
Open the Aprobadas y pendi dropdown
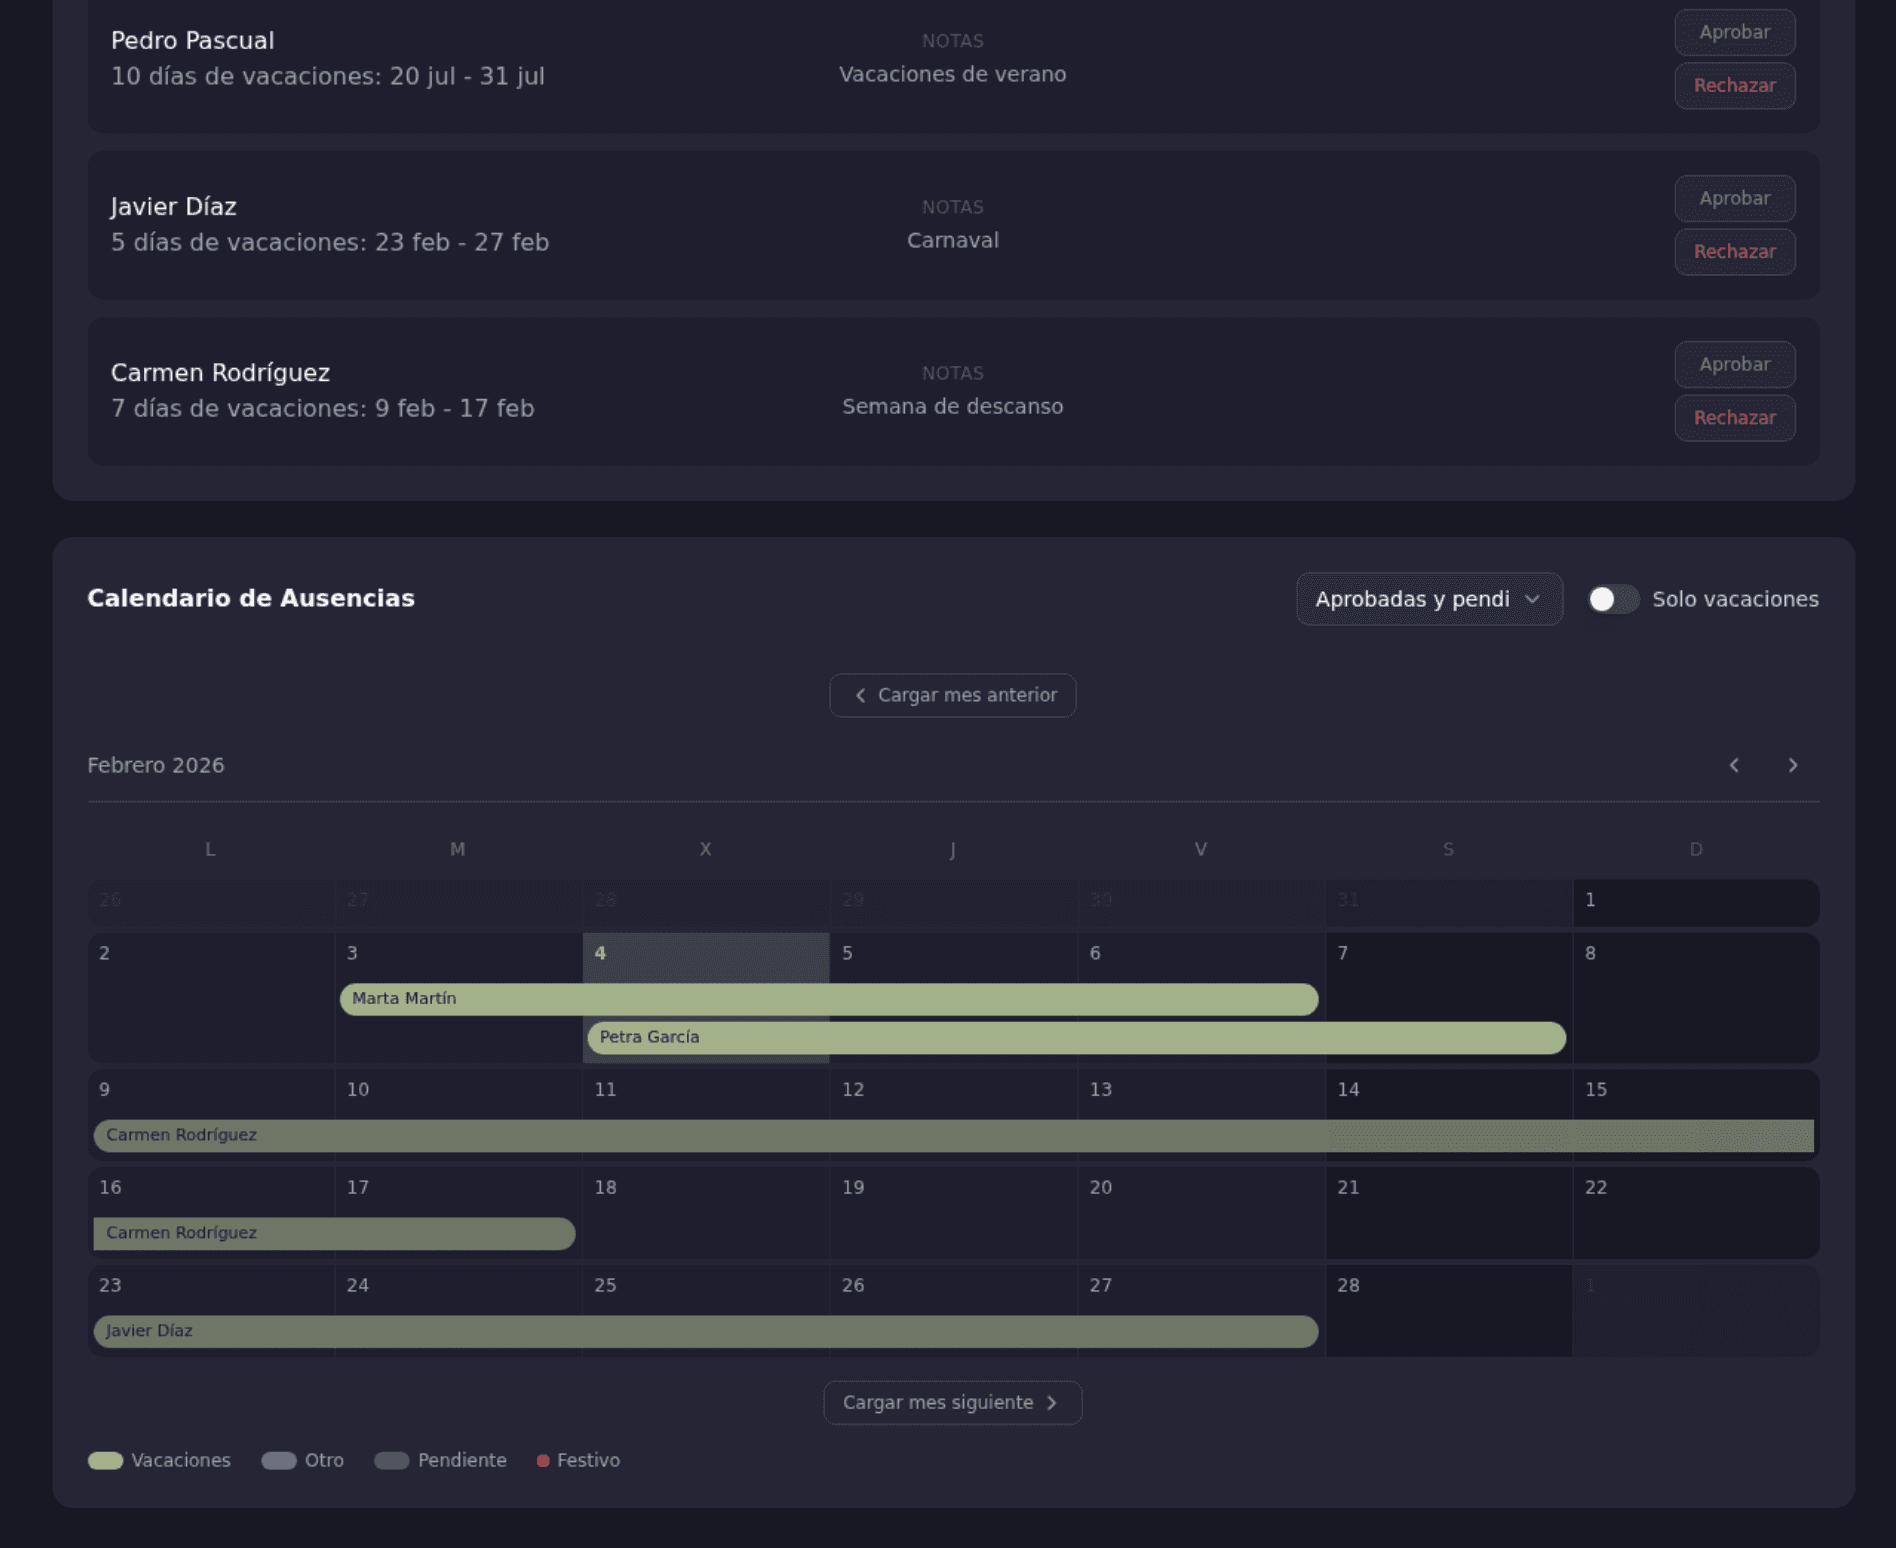[x=1429, y=599]
